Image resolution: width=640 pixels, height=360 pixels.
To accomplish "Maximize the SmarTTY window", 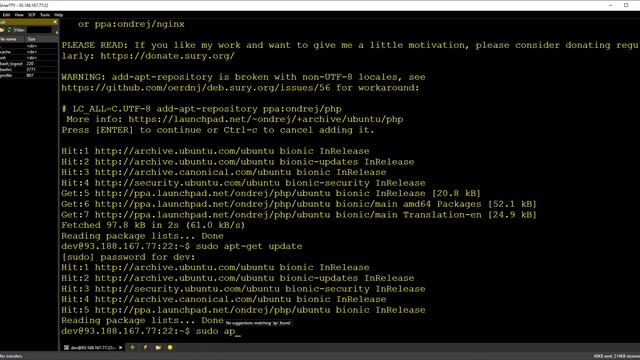I will point(626,5).
